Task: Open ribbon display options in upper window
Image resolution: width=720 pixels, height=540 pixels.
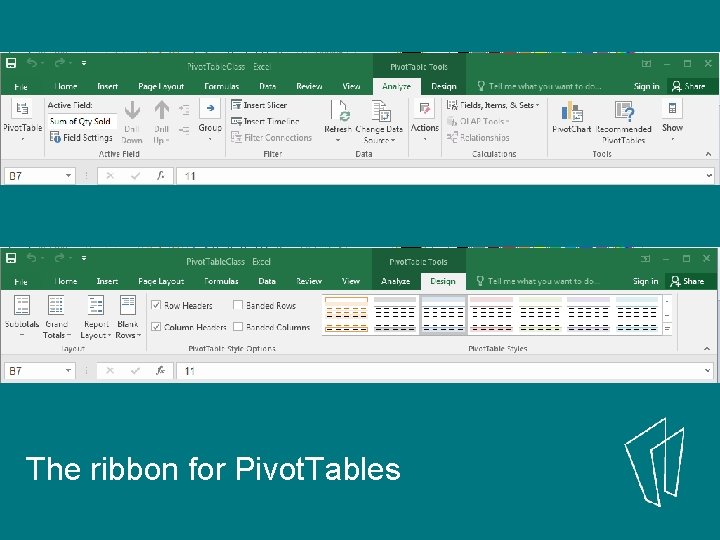Action: tap(647, 63)
